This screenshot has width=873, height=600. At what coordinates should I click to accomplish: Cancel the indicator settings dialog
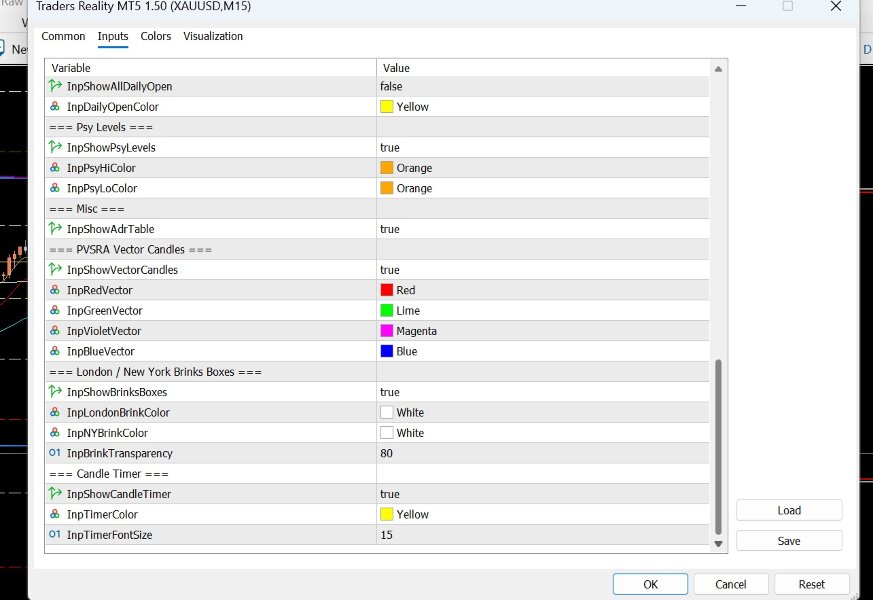tap(730, 584)
